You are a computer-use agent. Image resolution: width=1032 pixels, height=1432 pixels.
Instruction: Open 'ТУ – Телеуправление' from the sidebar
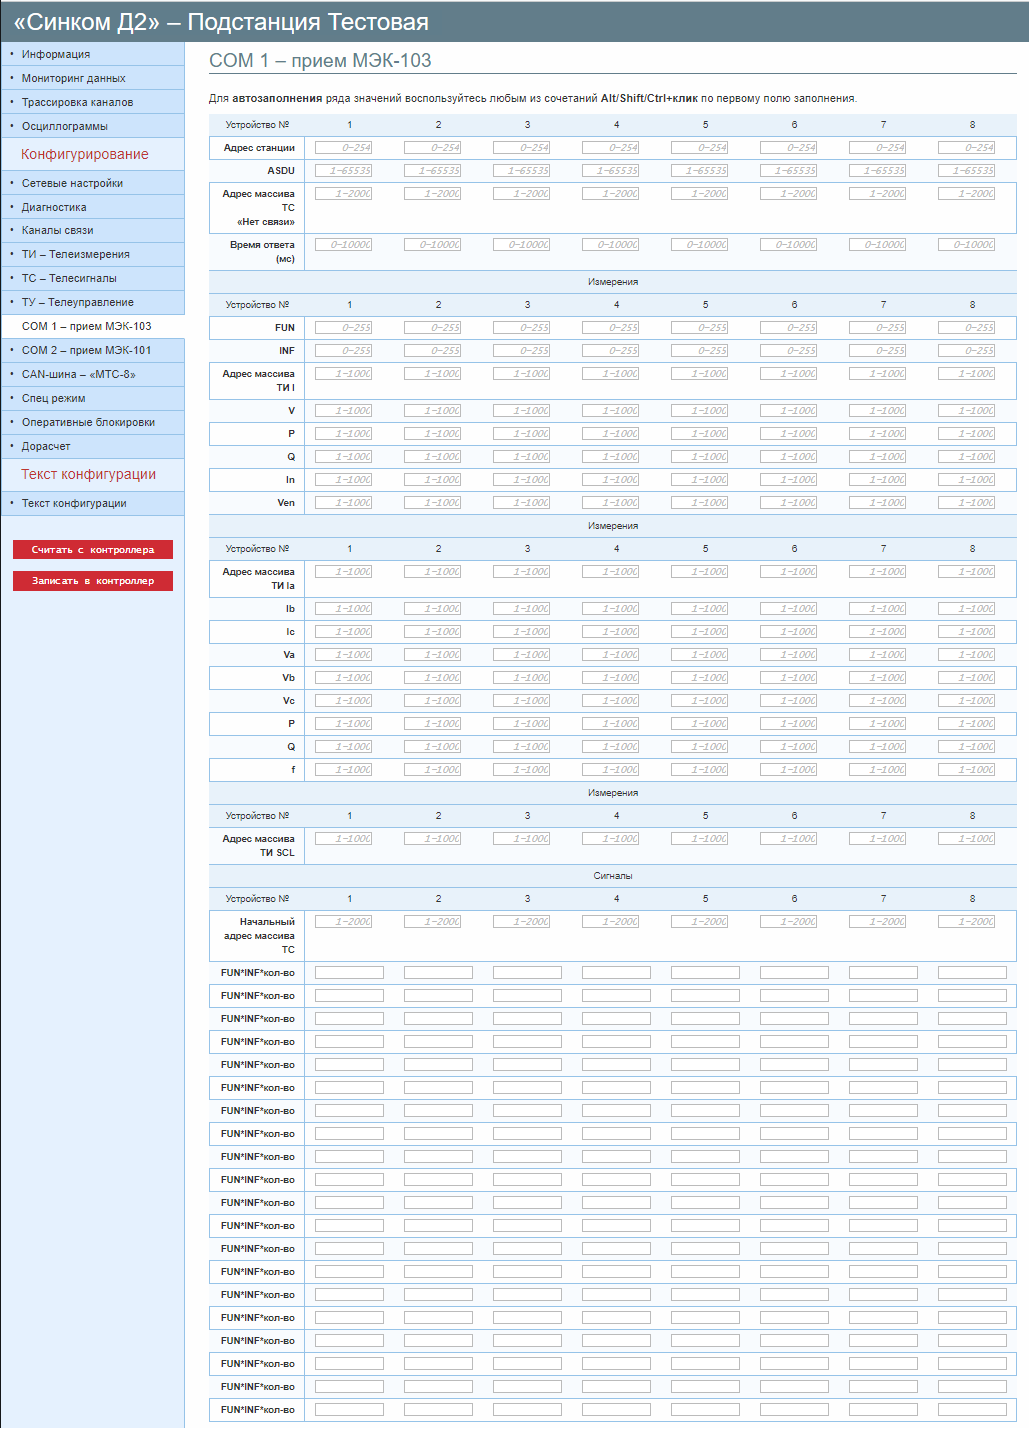click(78, 302)
